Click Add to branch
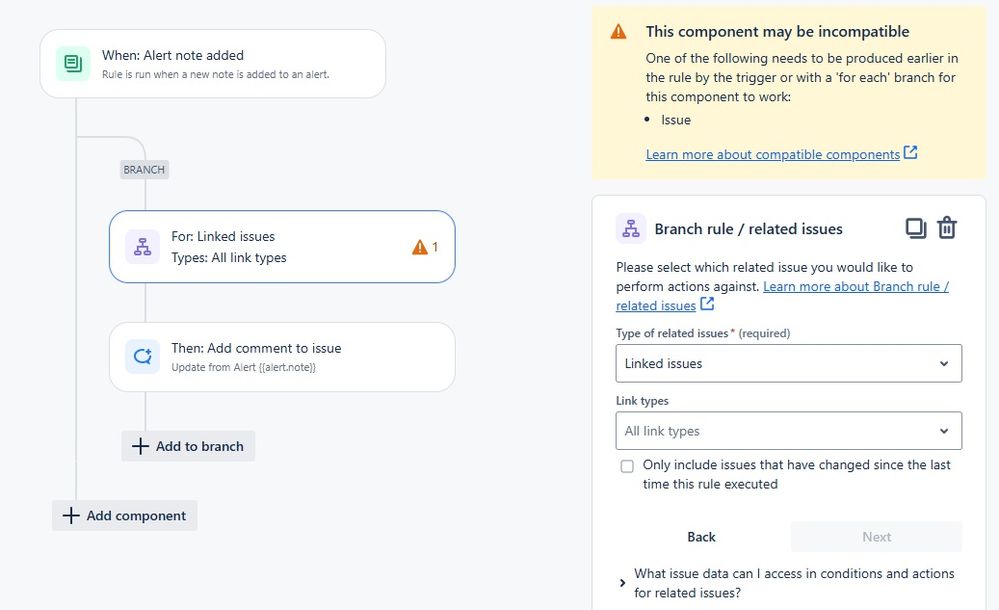 click(x=188, y=446)
